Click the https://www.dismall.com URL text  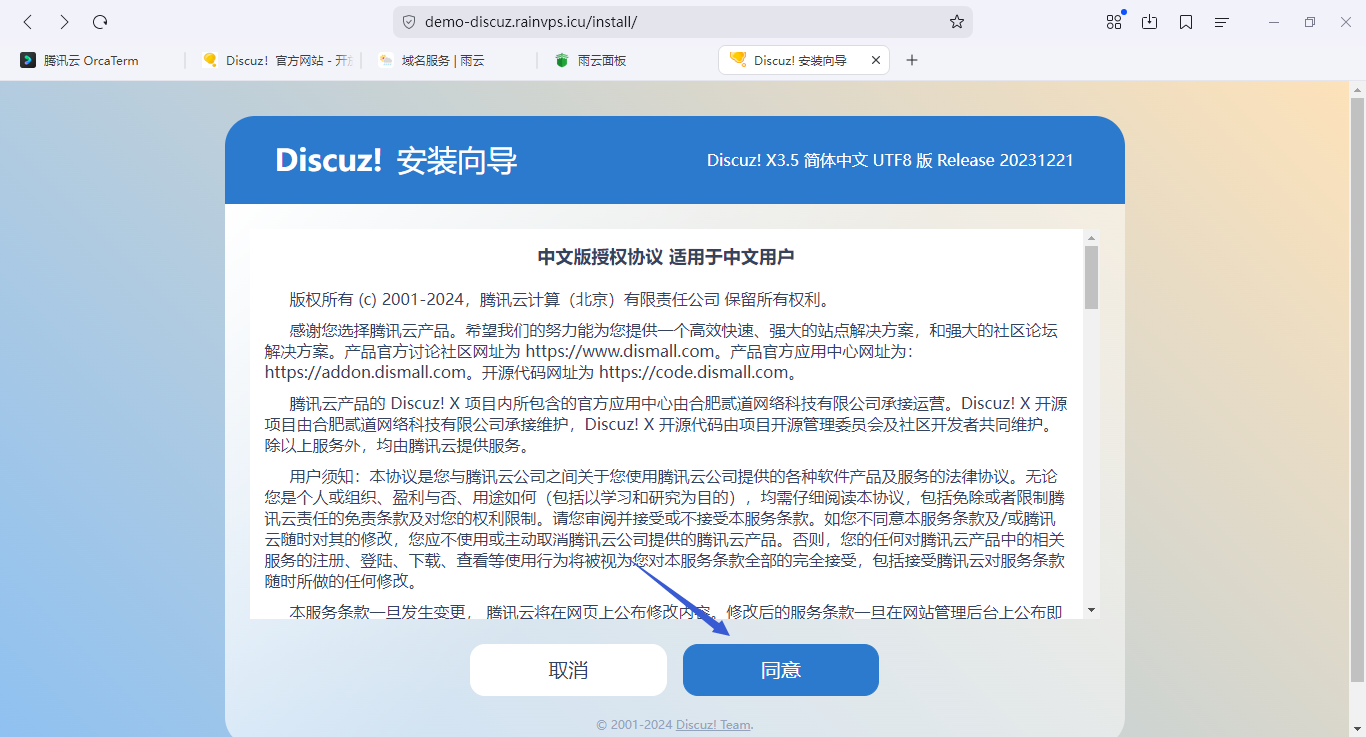620,351
